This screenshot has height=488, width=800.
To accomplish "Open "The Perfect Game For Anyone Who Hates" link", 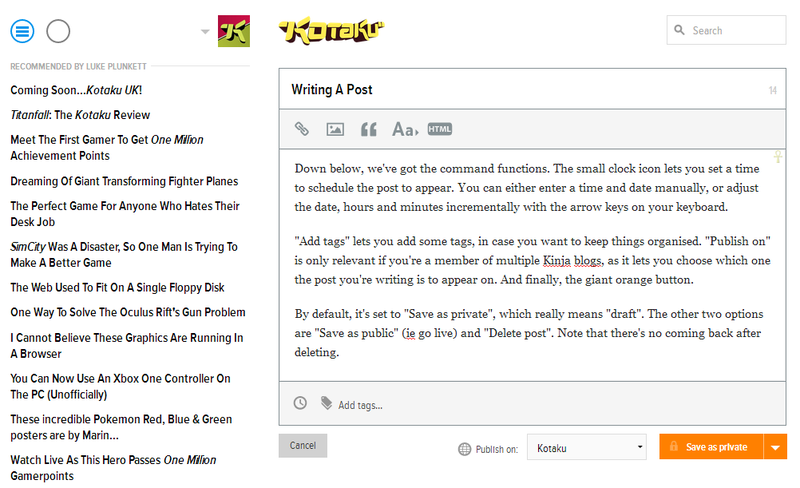I will tap(125, 214).
